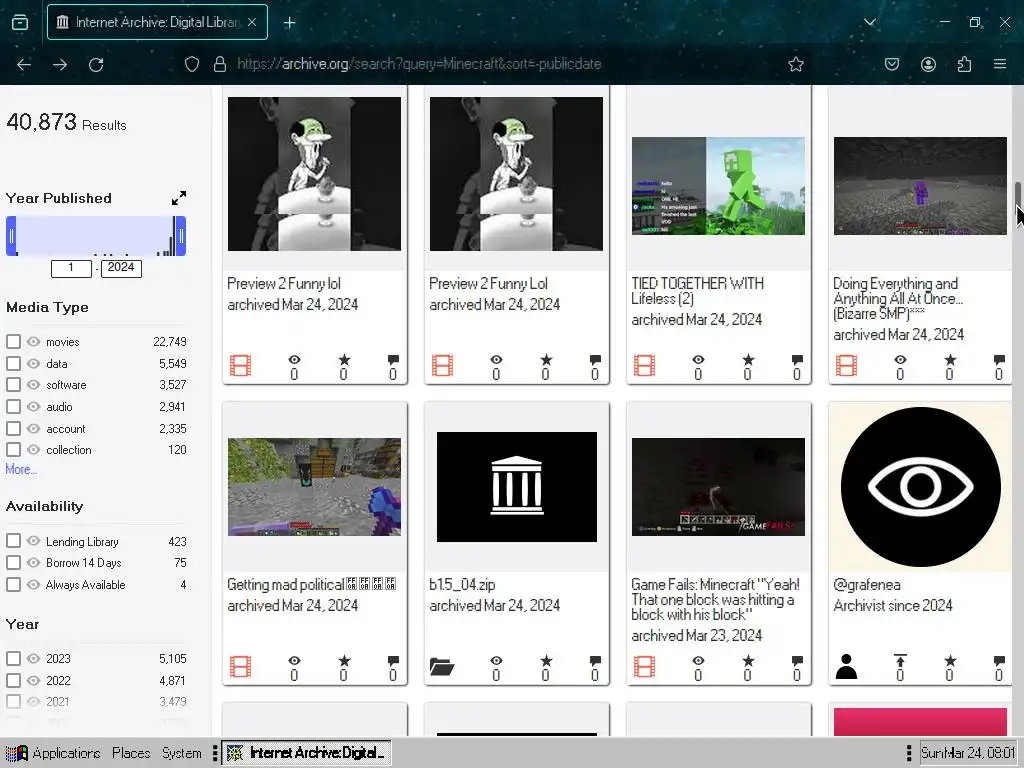The height and width of the screenshot is (768, 1024).
Task: Open the Pocket save icon
Action: (891, 64)
